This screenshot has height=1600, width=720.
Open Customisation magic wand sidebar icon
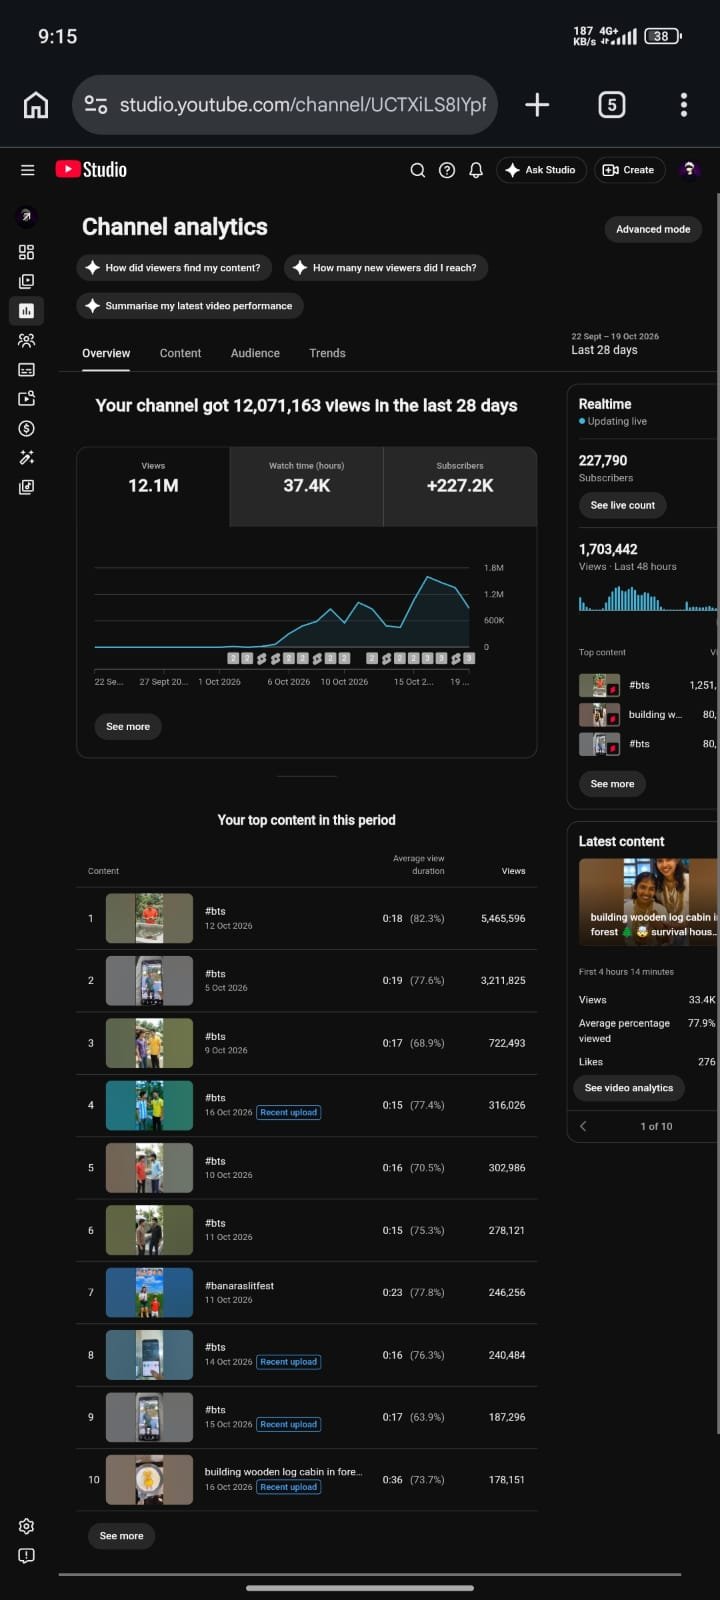(x=27, y=458)
